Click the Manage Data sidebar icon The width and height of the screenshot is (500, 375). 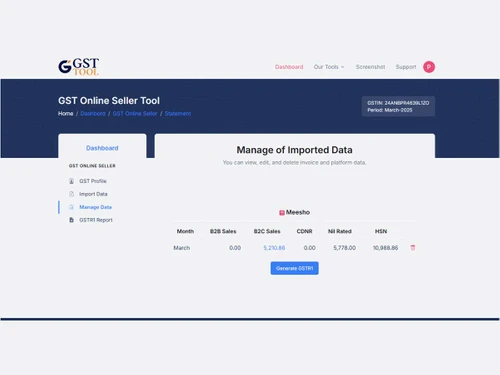[x=71, y=207]
